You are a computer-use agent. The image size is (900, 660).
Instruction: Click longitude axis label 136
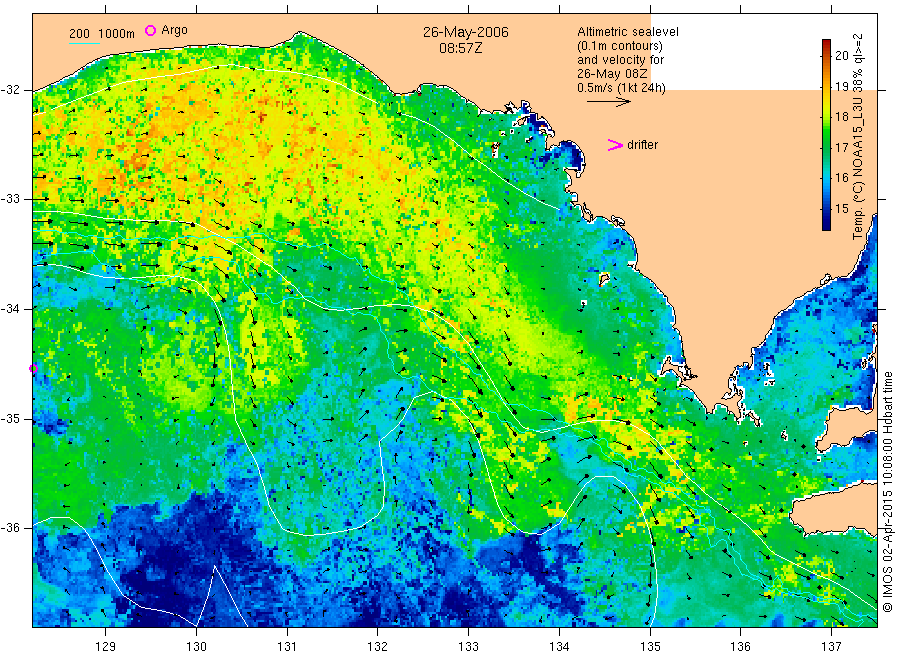click(x=740, y=647)
